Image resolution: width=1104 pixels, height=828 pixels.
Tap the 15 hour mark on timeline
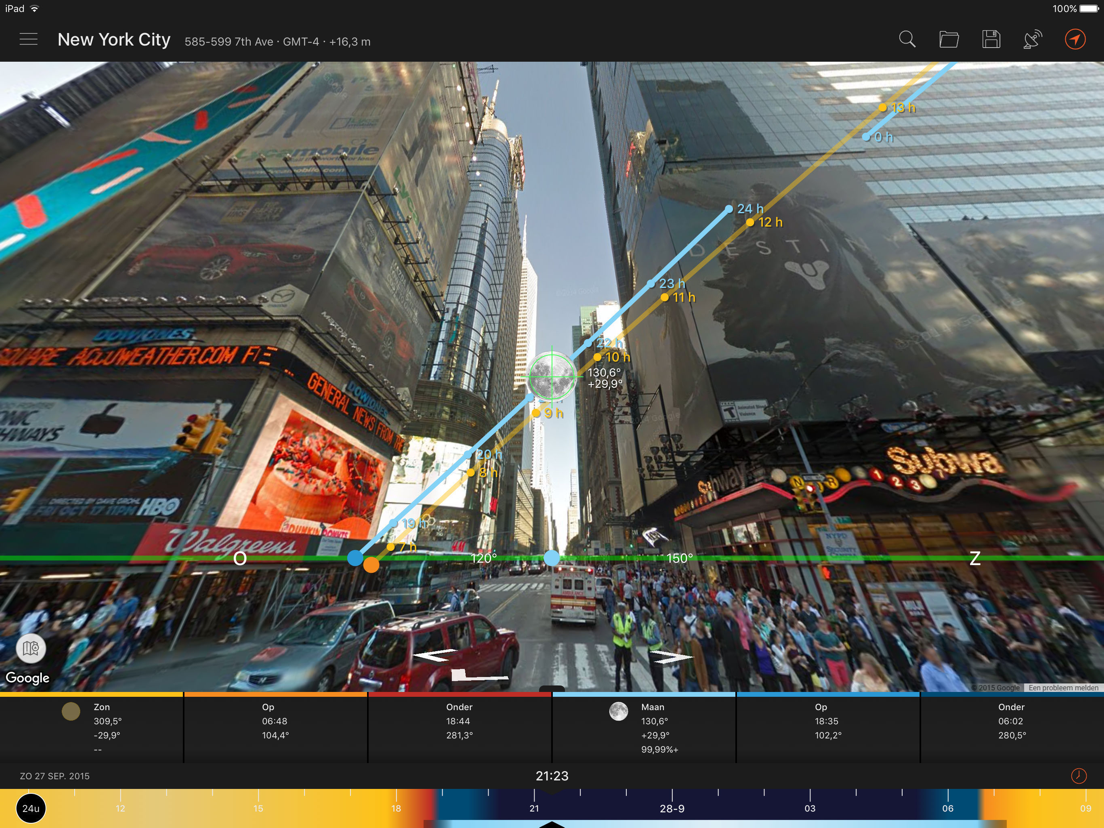tap(258, 808)
